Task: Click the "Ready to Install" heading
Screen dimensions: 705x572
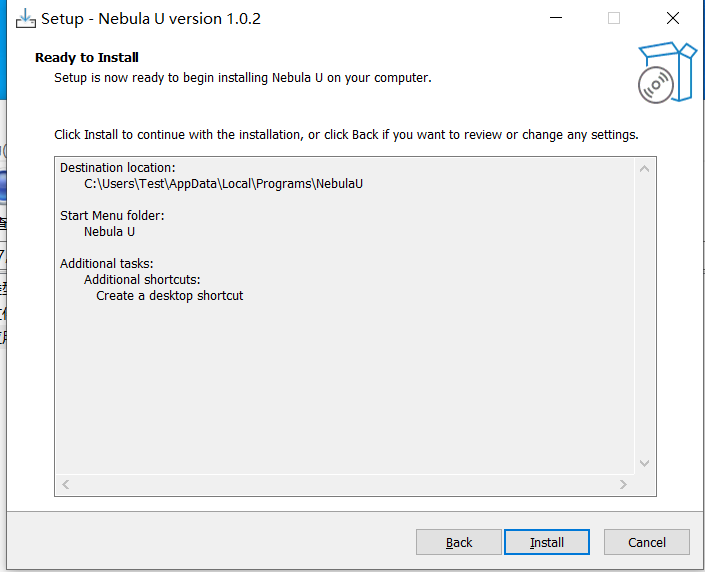Action: click(87, 58)
